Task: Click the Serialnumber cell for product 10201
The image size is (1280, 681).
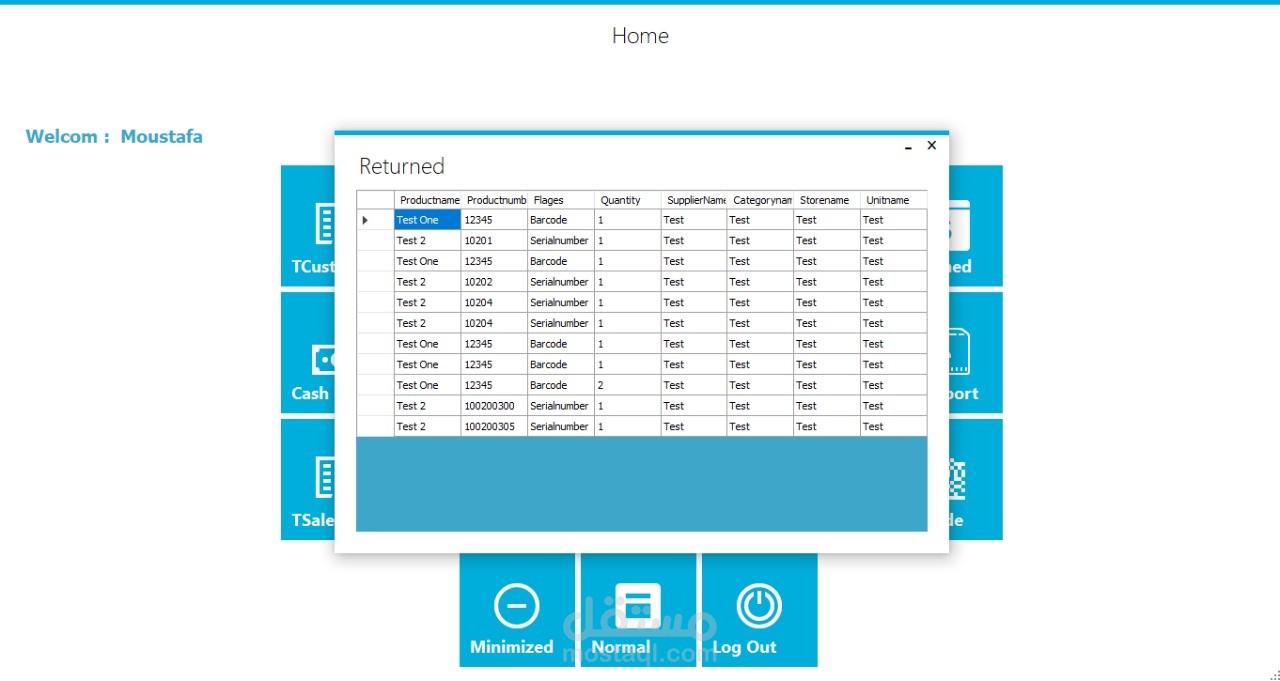Action: [560, 241]
